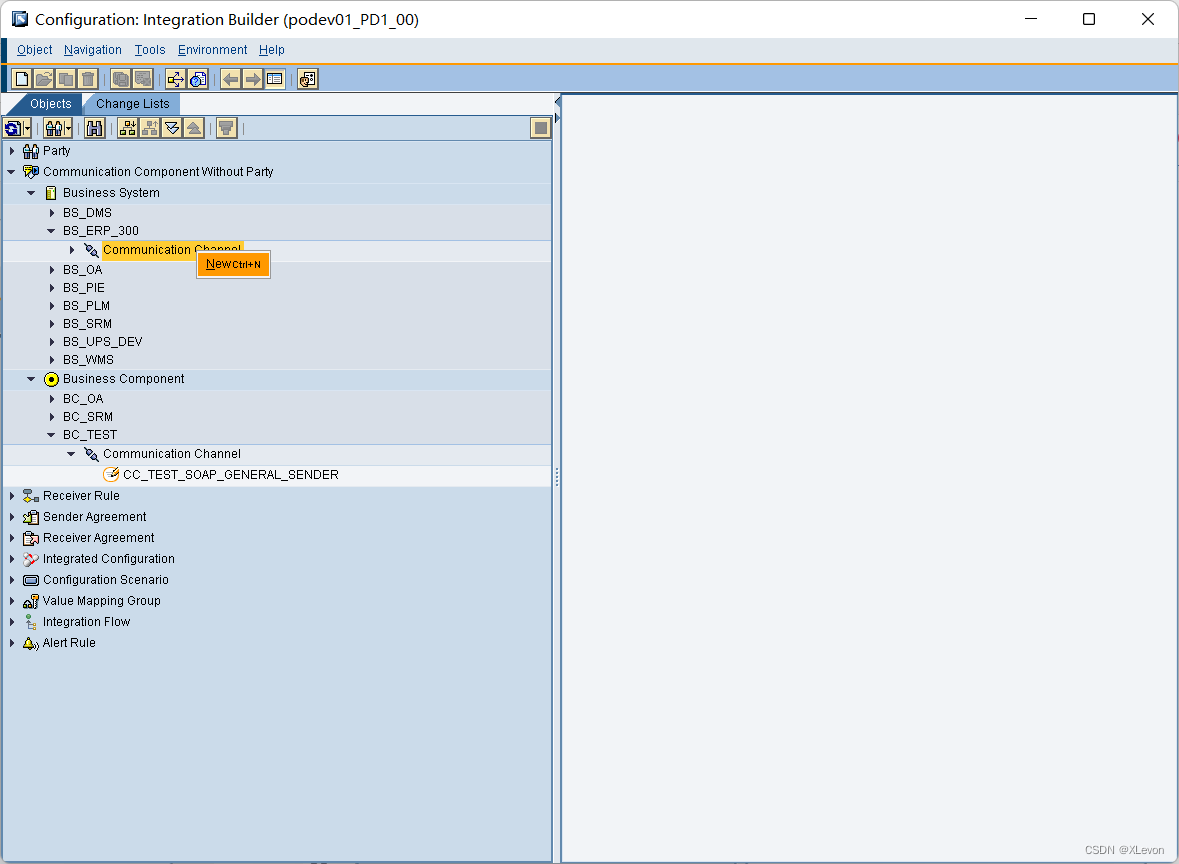
Task: Expand the BS_PLM node
Action: point(52,306)
